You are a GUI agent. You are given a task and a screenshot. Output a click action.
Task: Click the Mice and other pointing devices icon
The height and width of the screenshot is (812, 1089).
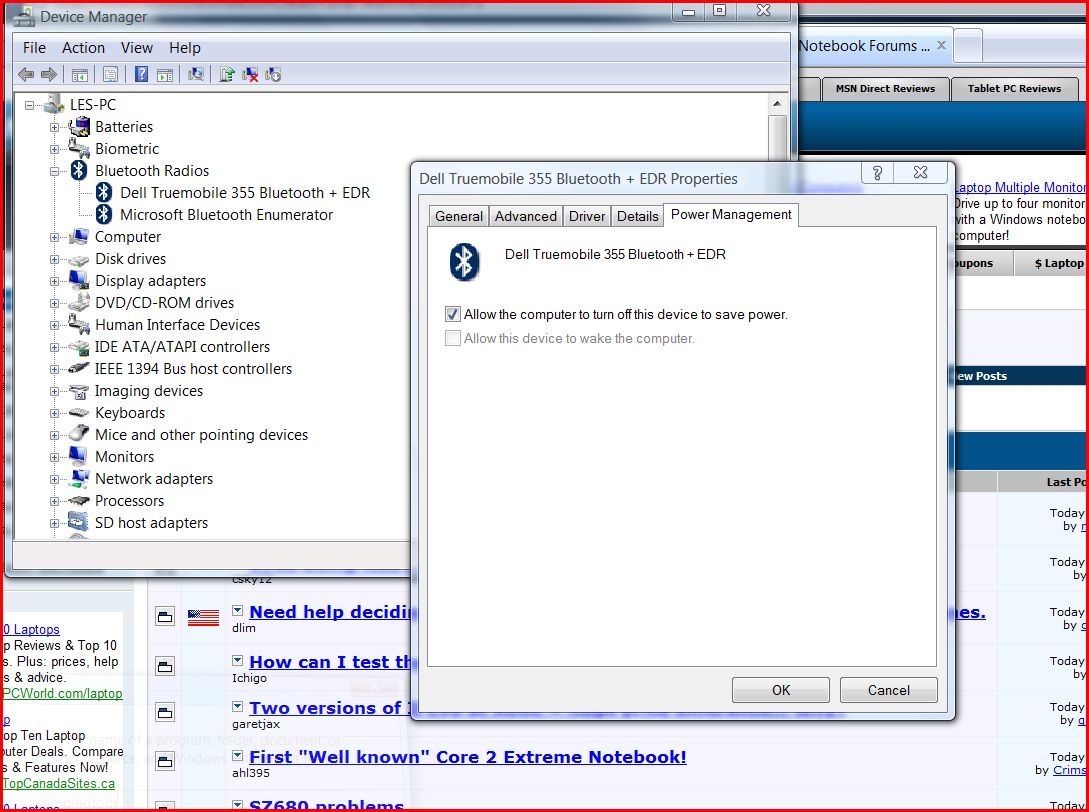point(79,434)
